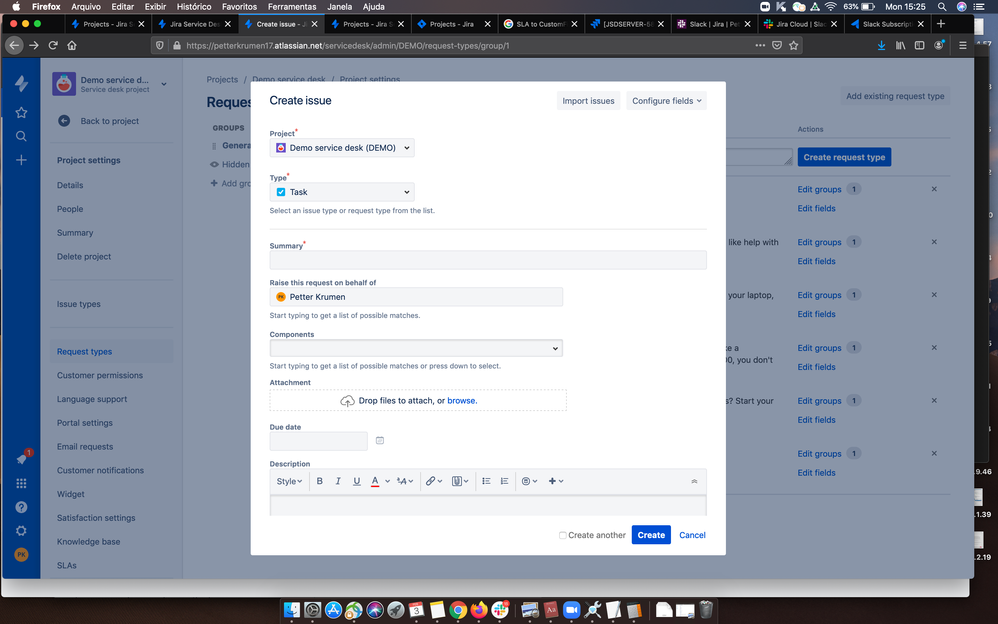Viewport: 998px width, 624px height.
Task: Open the Style dropdown in Description editor
Action: tap(289, 481)
